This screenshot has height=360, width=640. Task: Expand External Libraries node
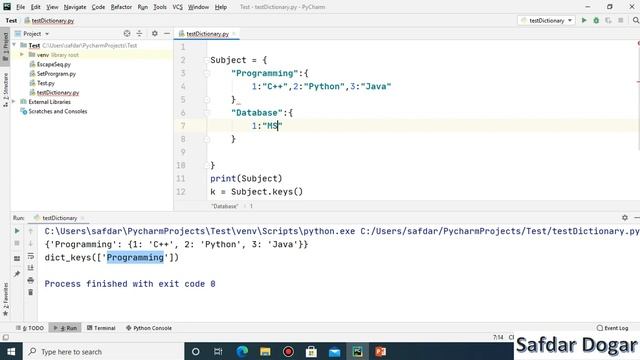[x=14, y=101]
